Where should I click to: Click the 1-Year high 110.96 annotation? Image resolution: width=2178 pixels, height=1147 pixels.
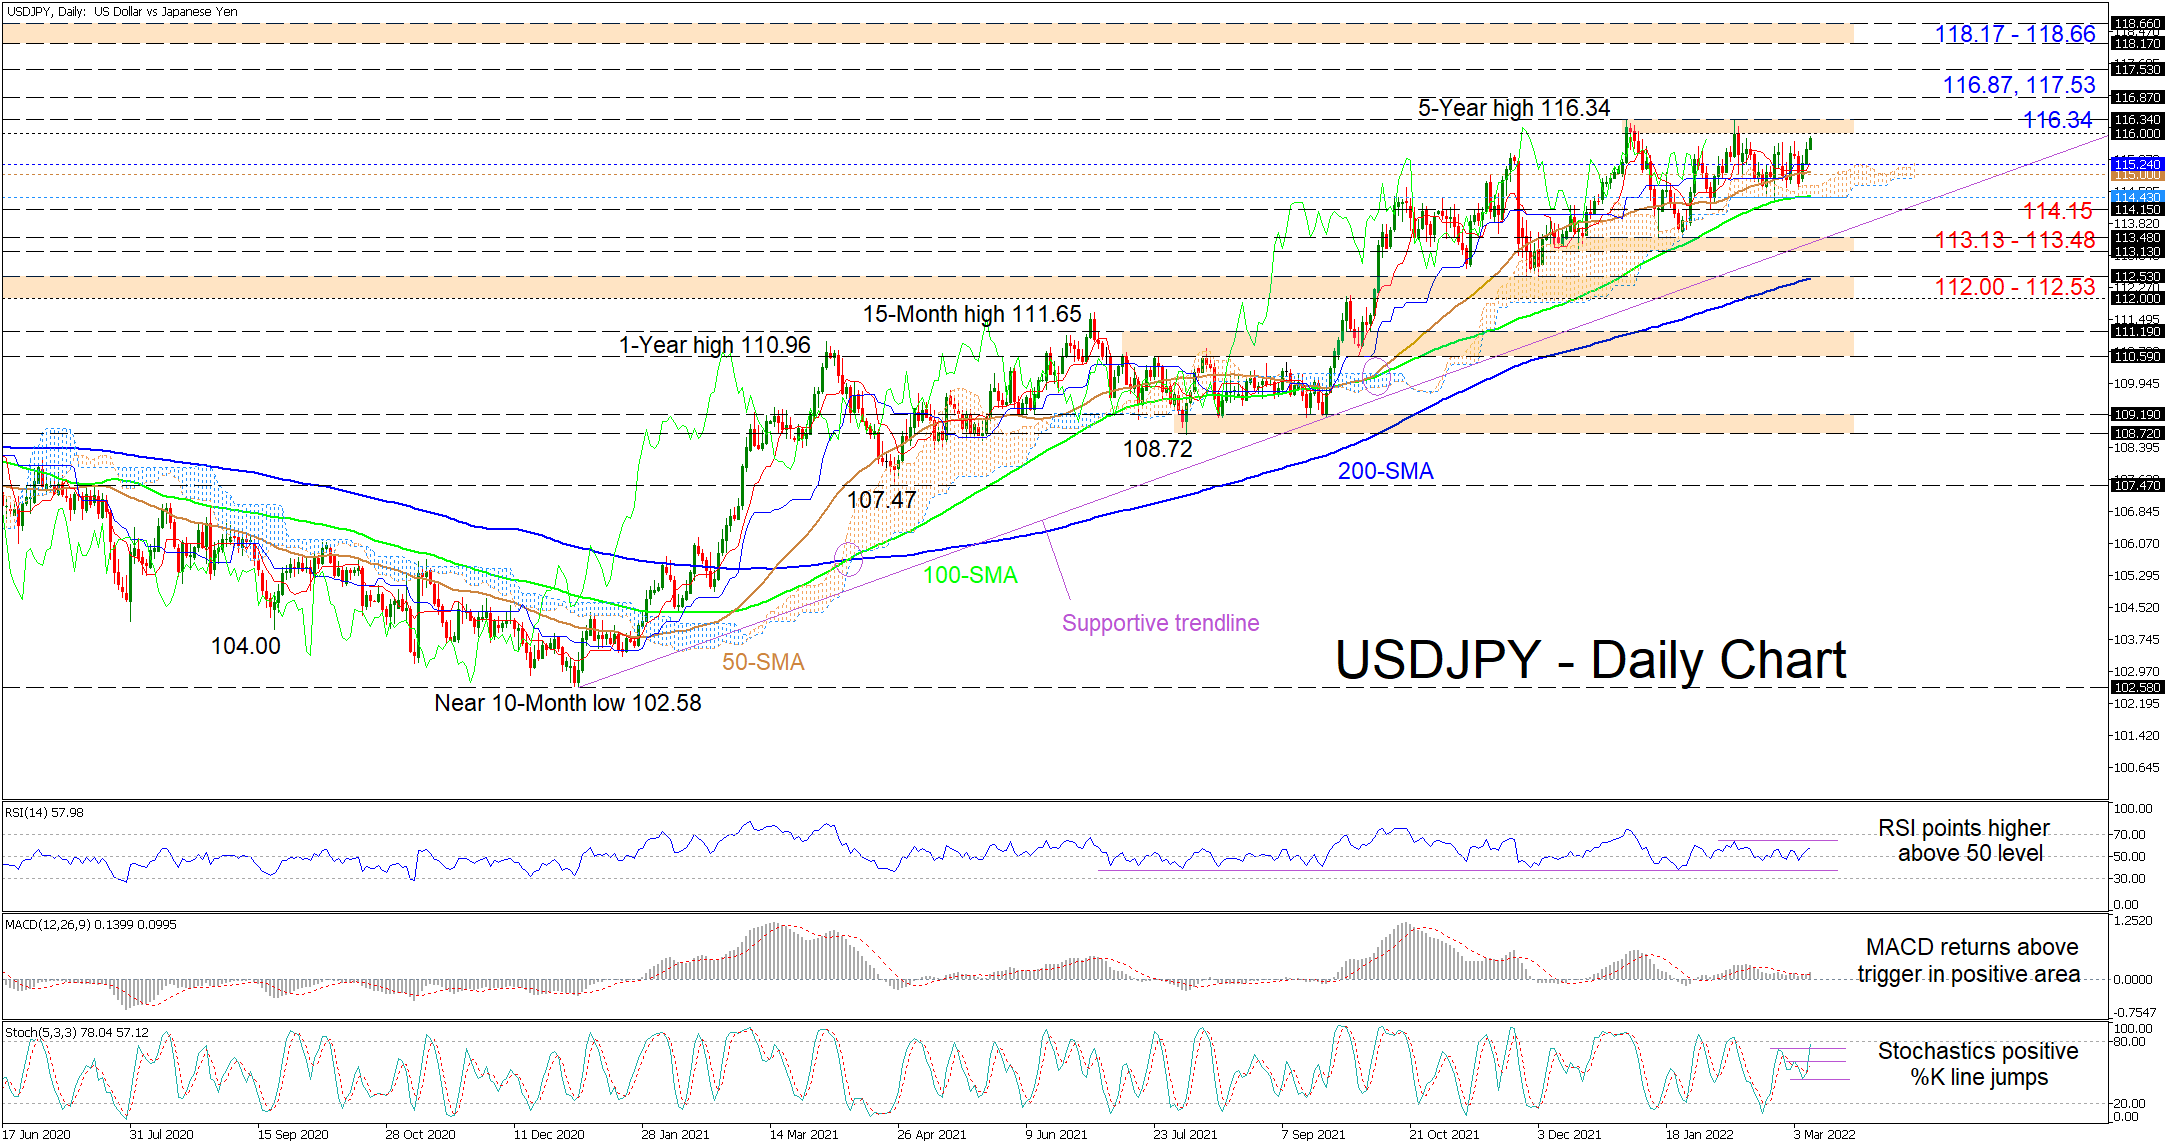[714, 345]
